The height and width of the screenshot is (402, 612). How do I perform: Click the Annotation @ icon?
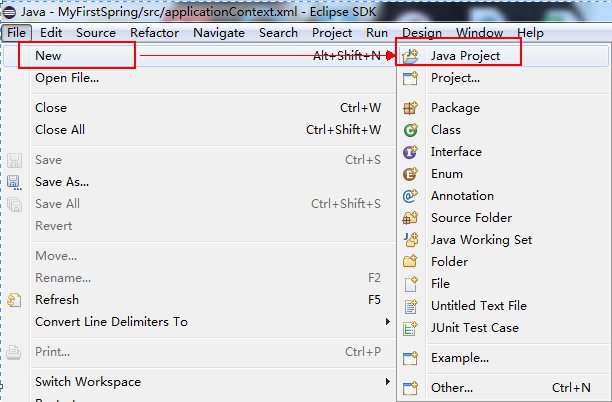[410, 196]
